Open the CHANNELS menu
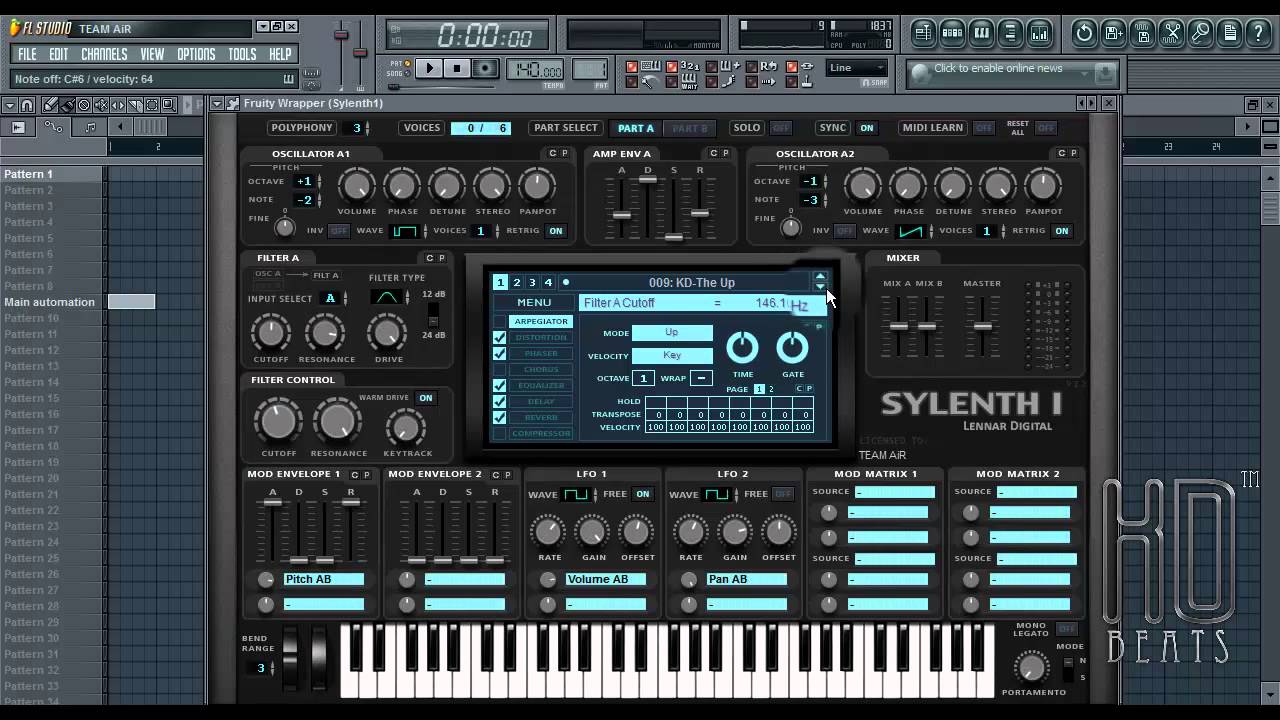 104,54
